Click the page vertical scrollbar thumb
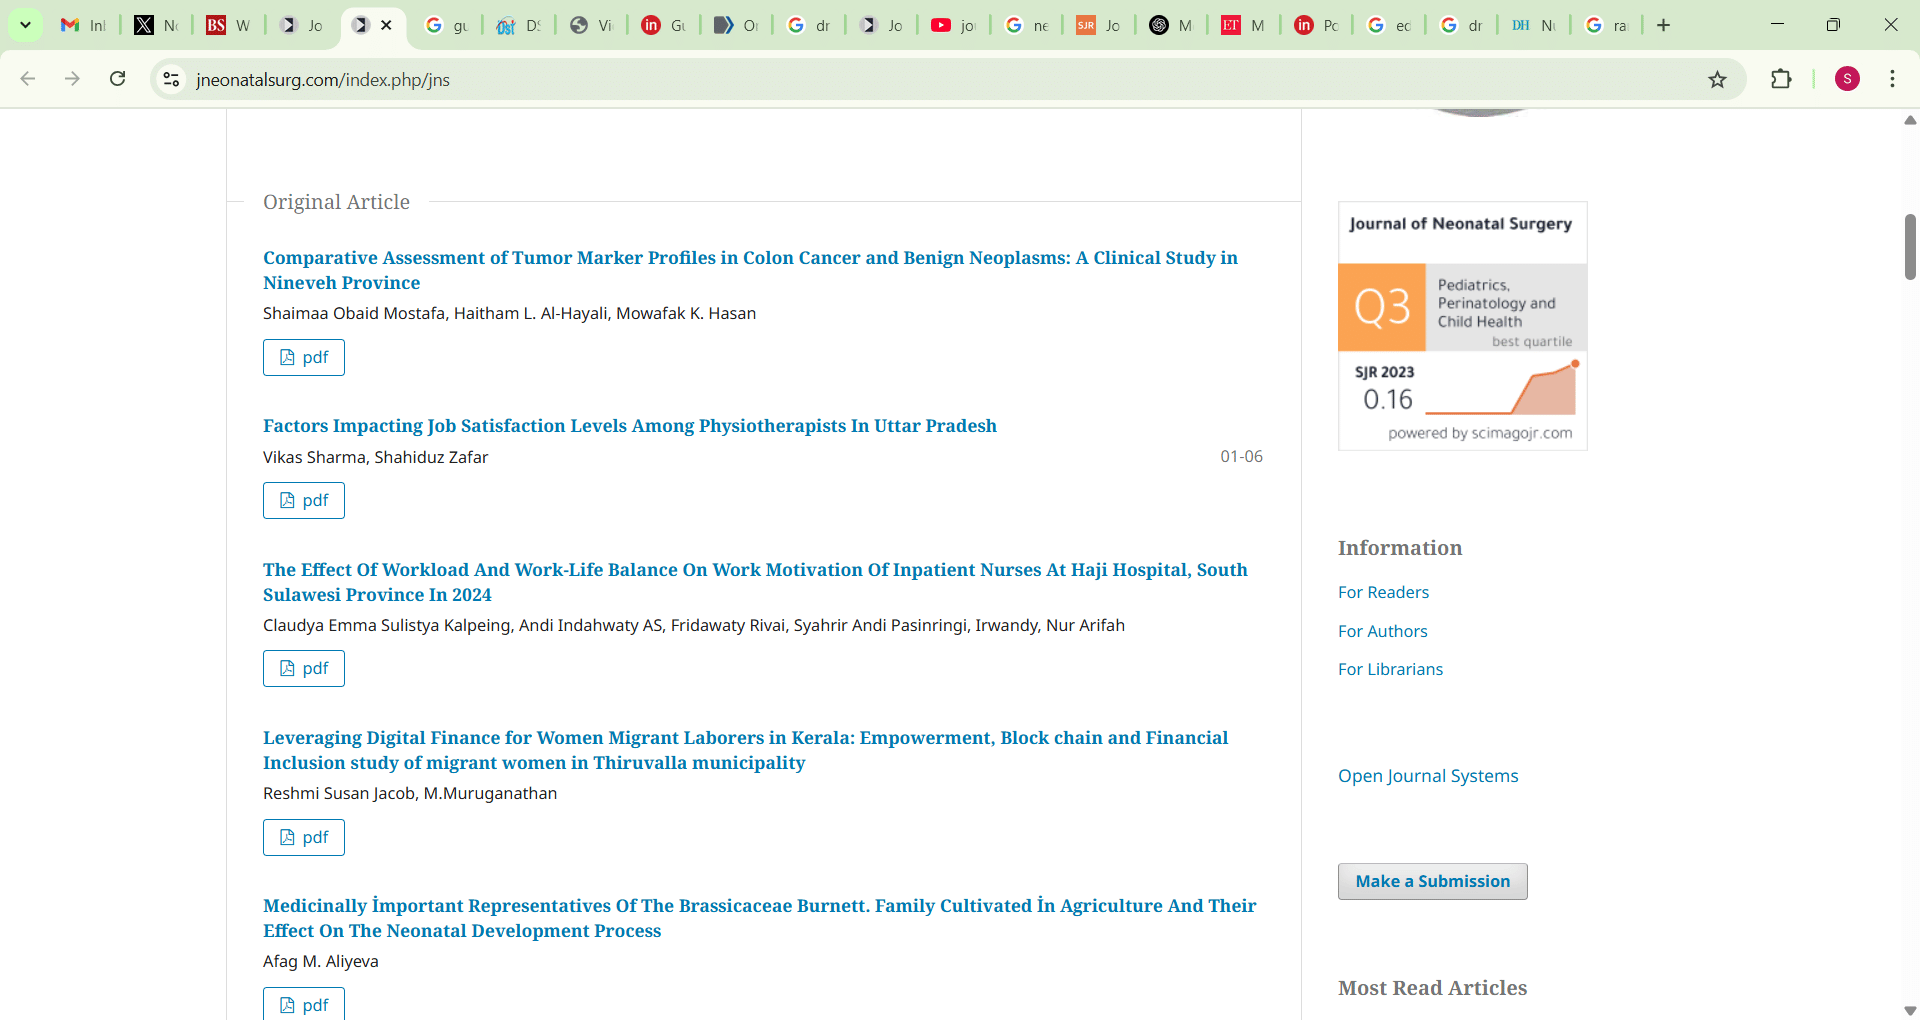This screenshot has height=1020, width=1920. 1909,246
